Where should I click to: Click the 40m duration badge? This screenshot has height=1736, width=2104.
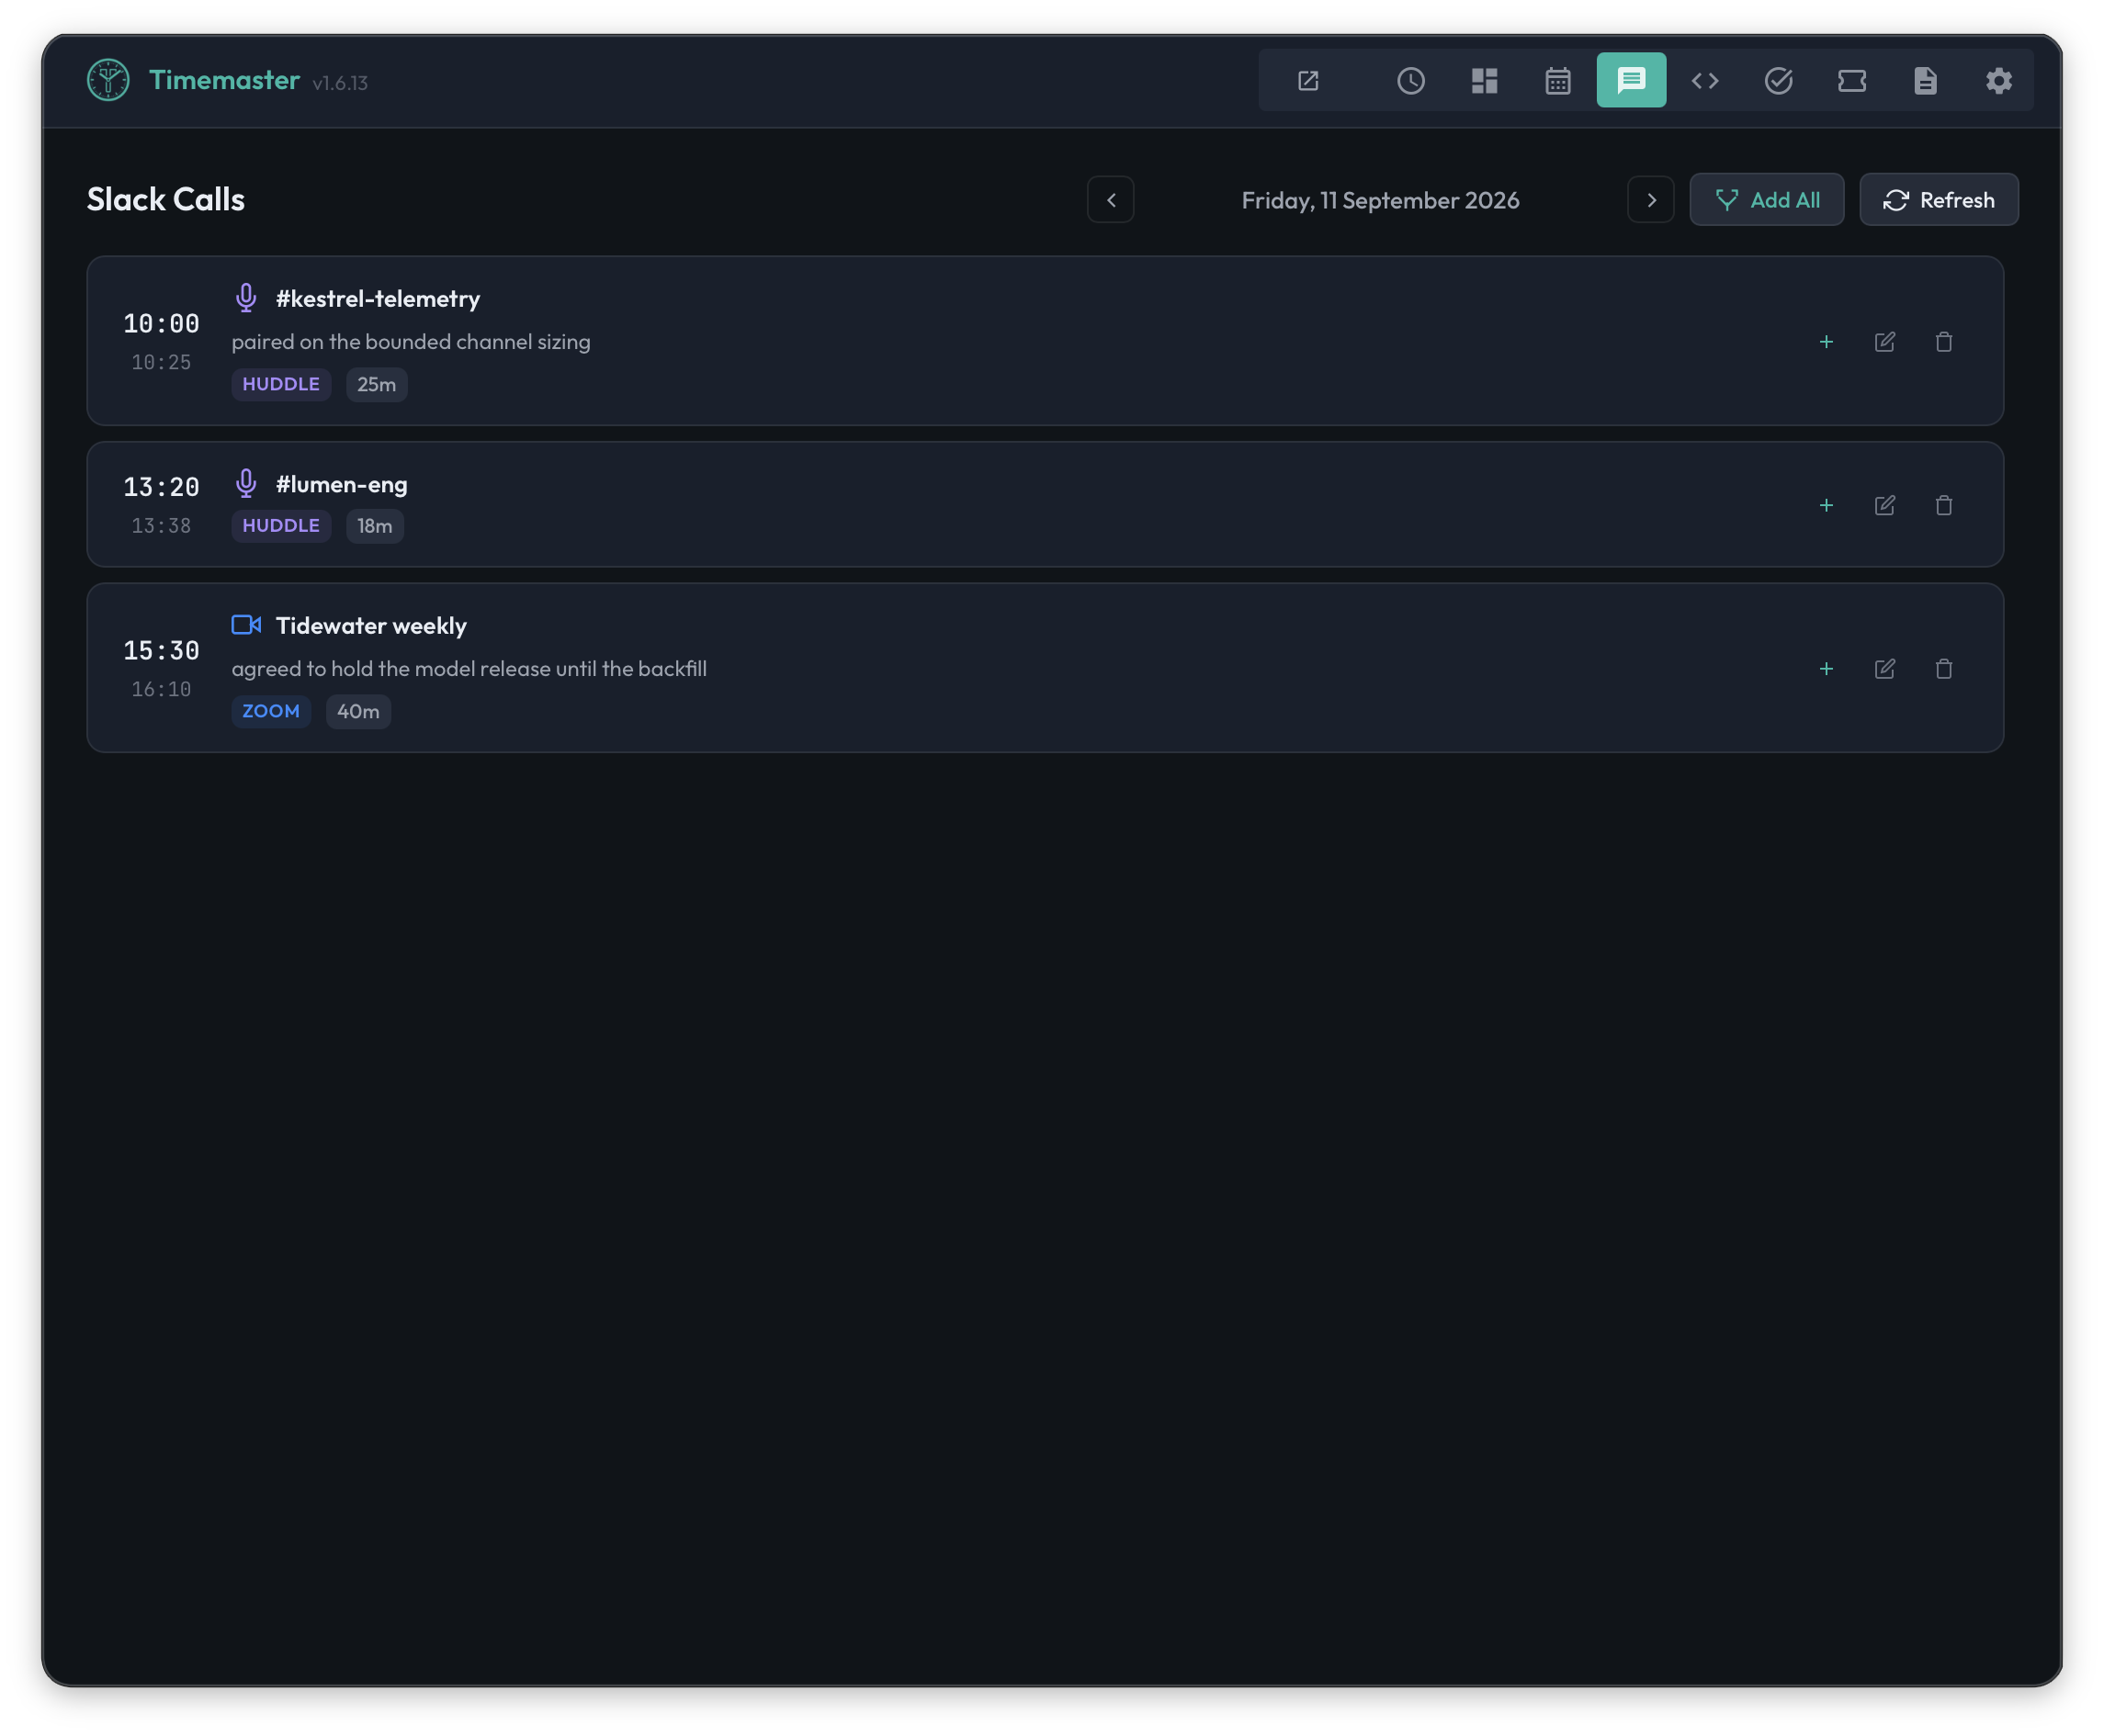tap(358, 712)
